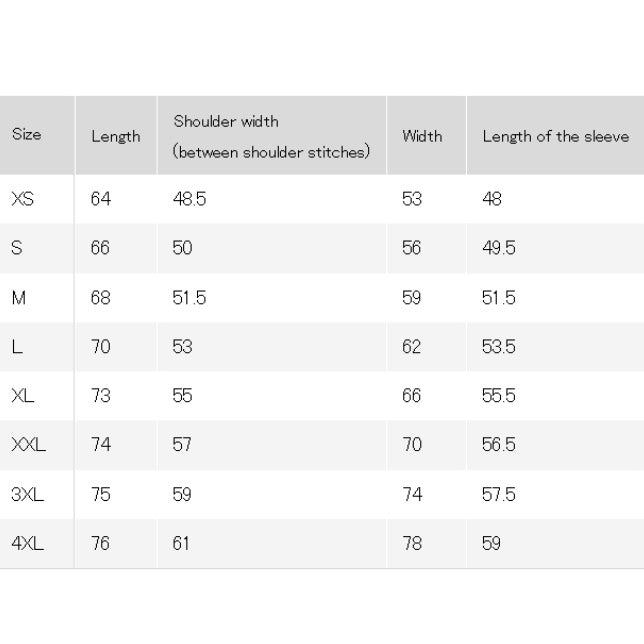Screen dimensions: 644x644
Task: Select the Shoulder width column header
Action: click(271, 136)
